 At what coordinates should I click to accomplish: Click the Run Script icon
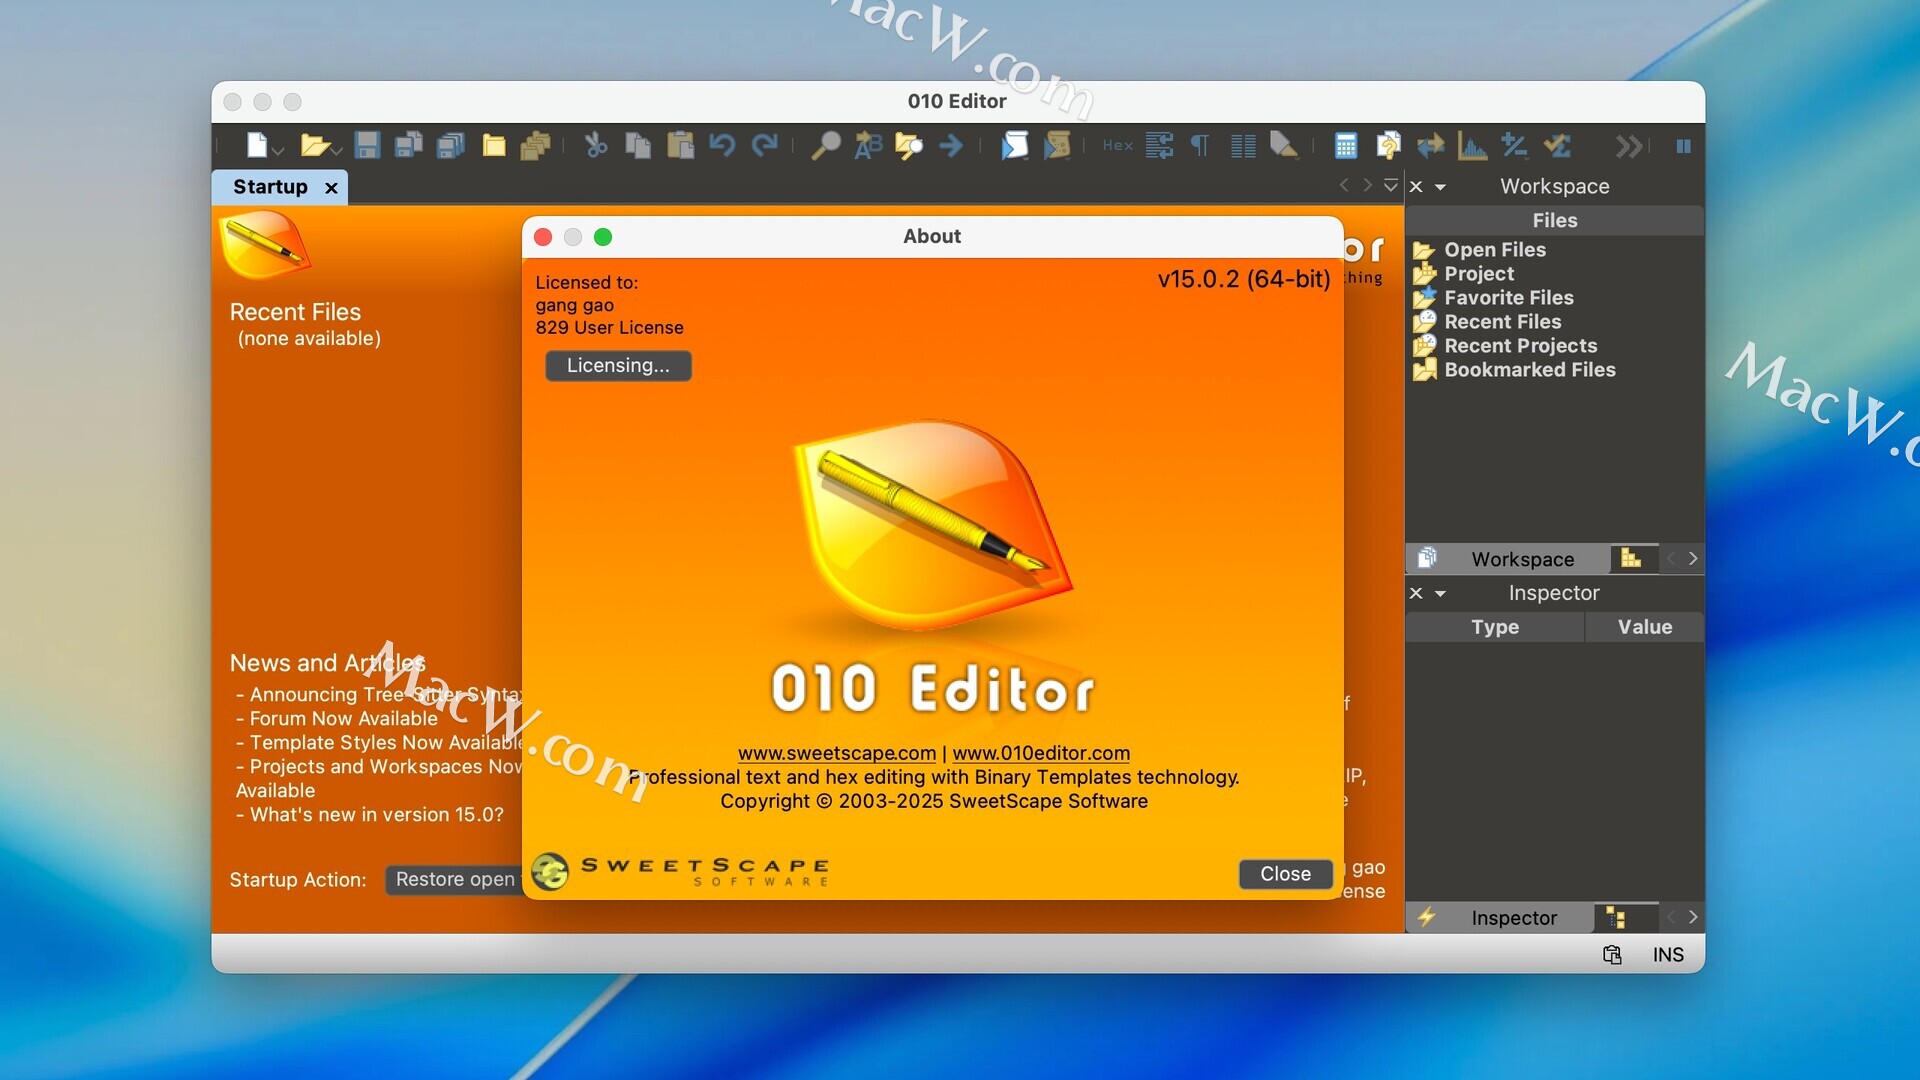[1014, 146]
